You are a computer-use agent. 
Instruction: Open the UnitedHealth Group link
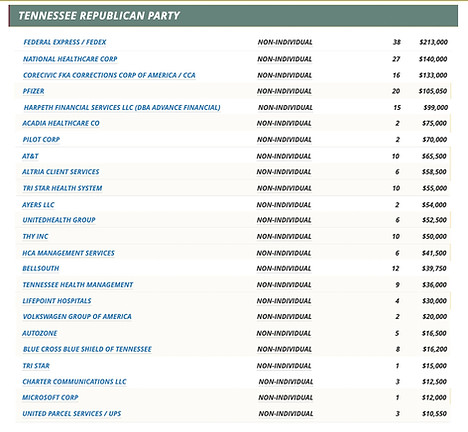[x=59, y=220]
